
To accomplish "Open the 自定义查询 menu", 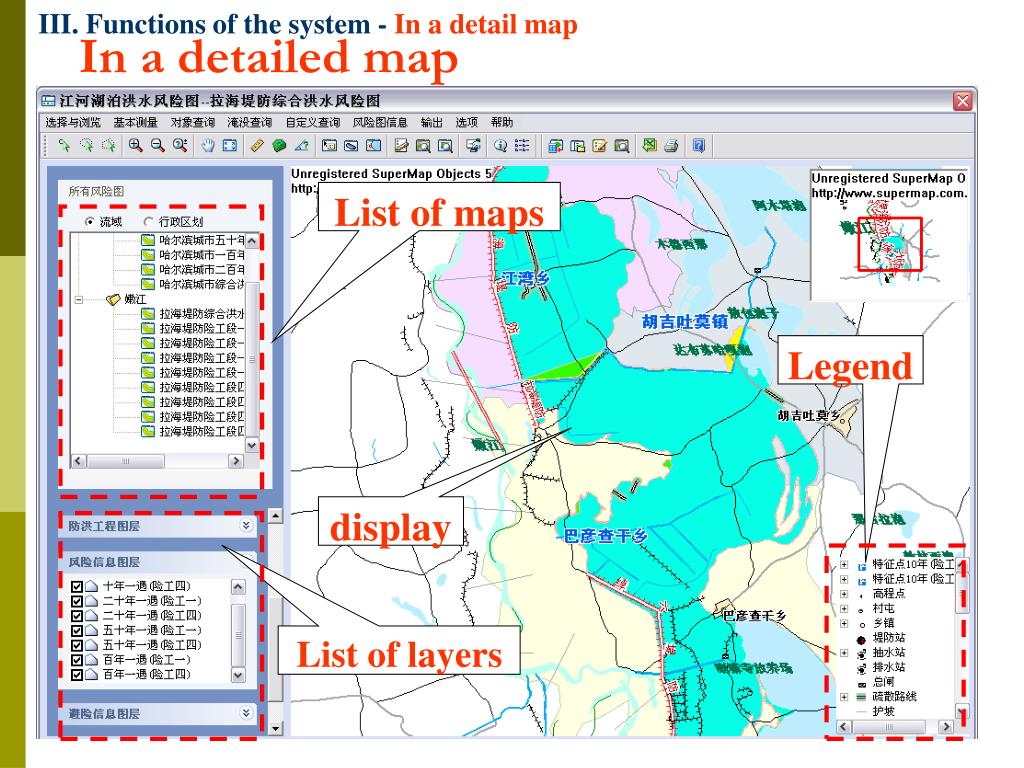I will pyautogui.click(x=313, y=122).
